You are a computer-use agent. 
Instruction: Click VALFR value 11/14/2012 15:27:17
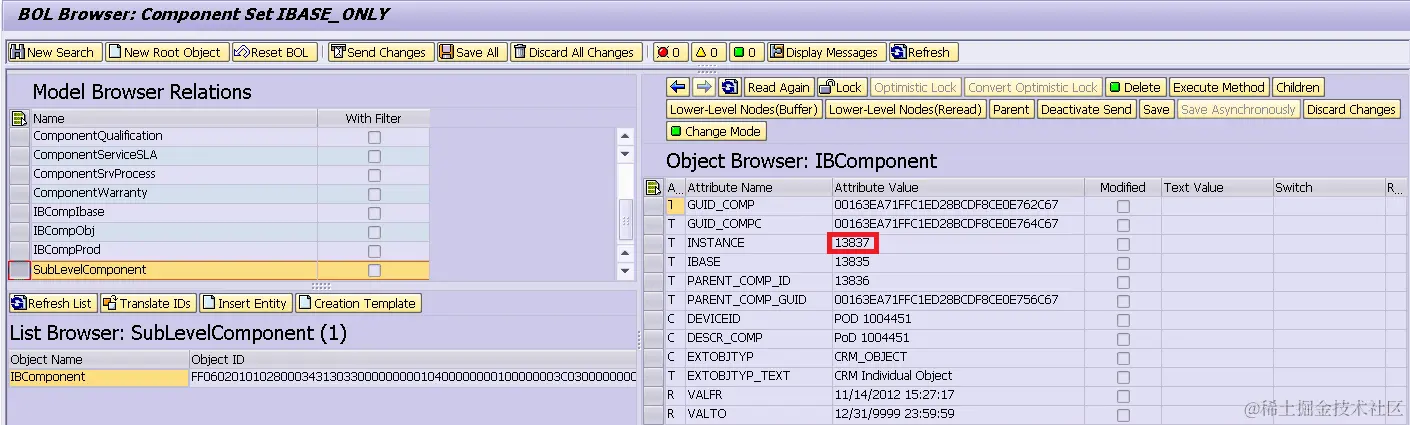point(894,395)
